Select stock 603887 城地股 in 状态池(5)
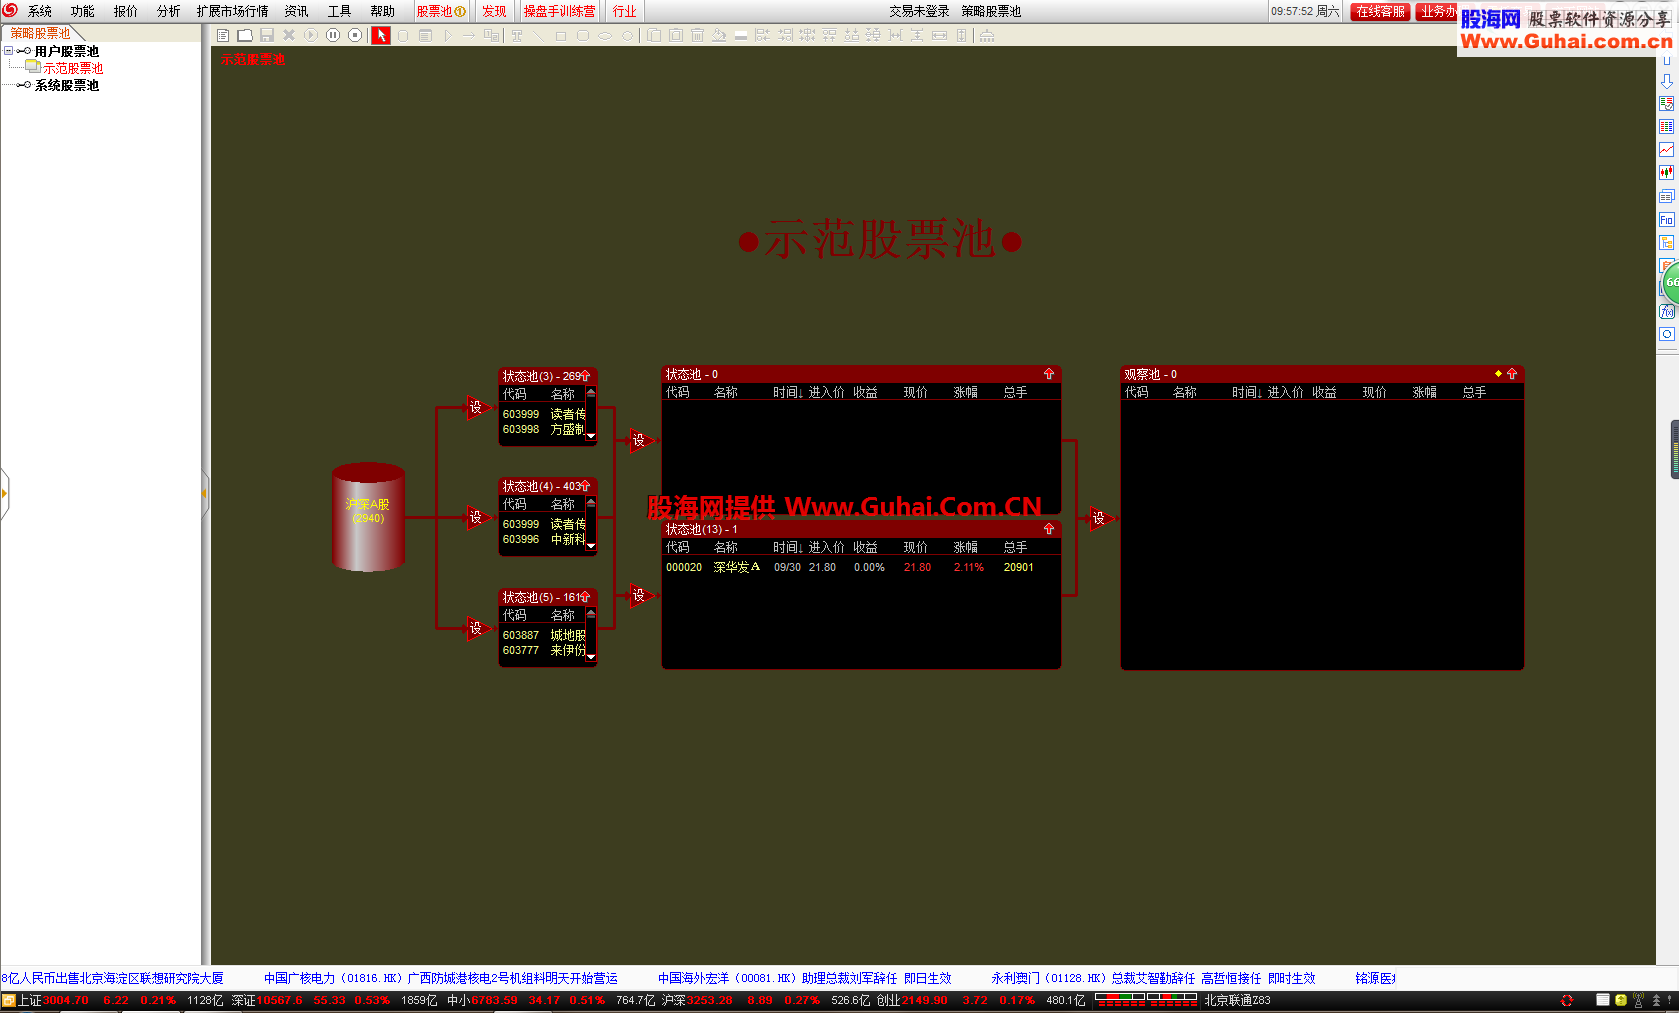 pos(543,635)
